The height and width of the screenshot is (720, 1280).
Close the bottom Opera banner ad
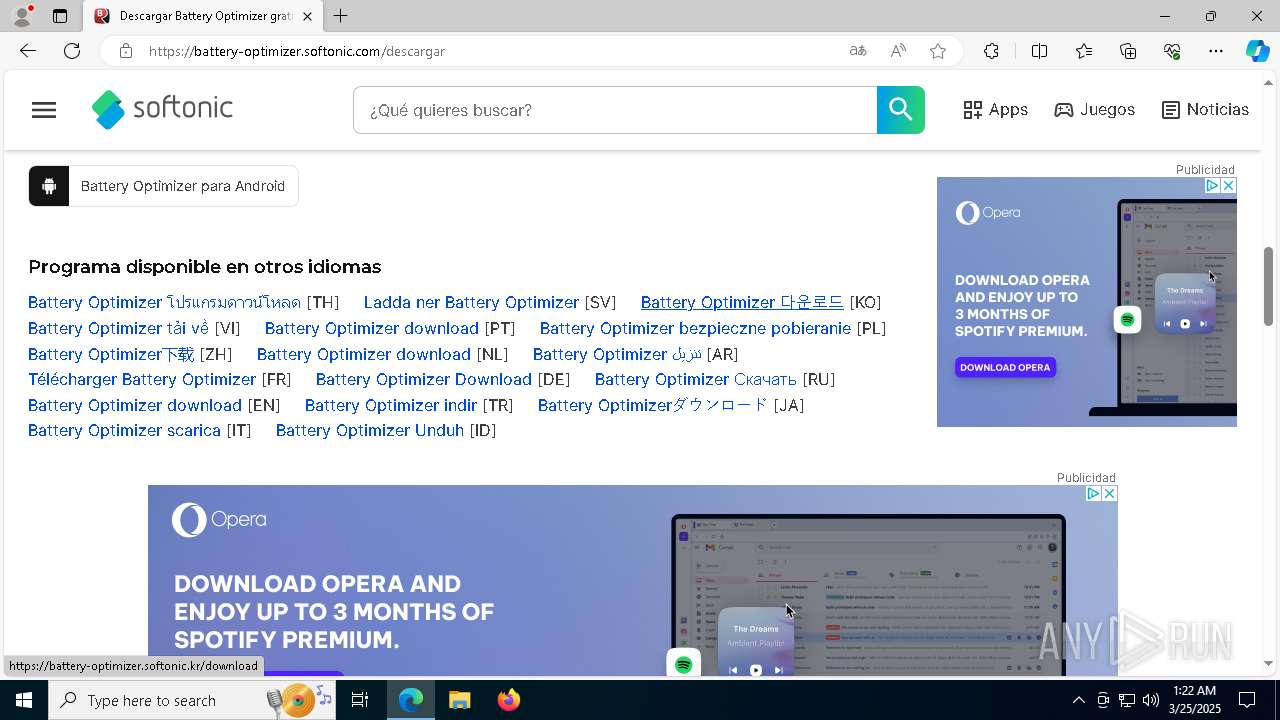(1109, 494)
